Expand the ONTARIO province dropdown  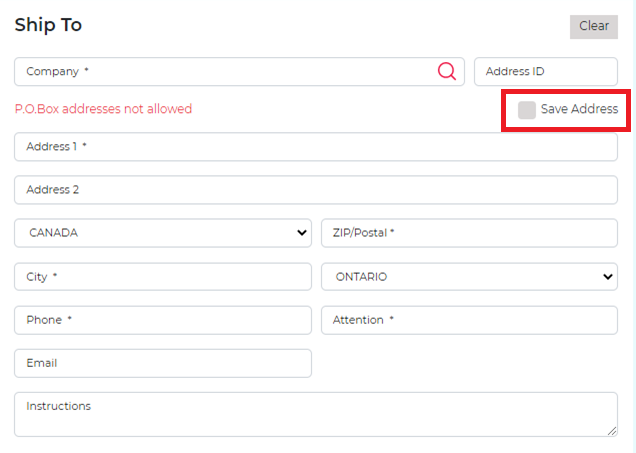pos(469,276)
